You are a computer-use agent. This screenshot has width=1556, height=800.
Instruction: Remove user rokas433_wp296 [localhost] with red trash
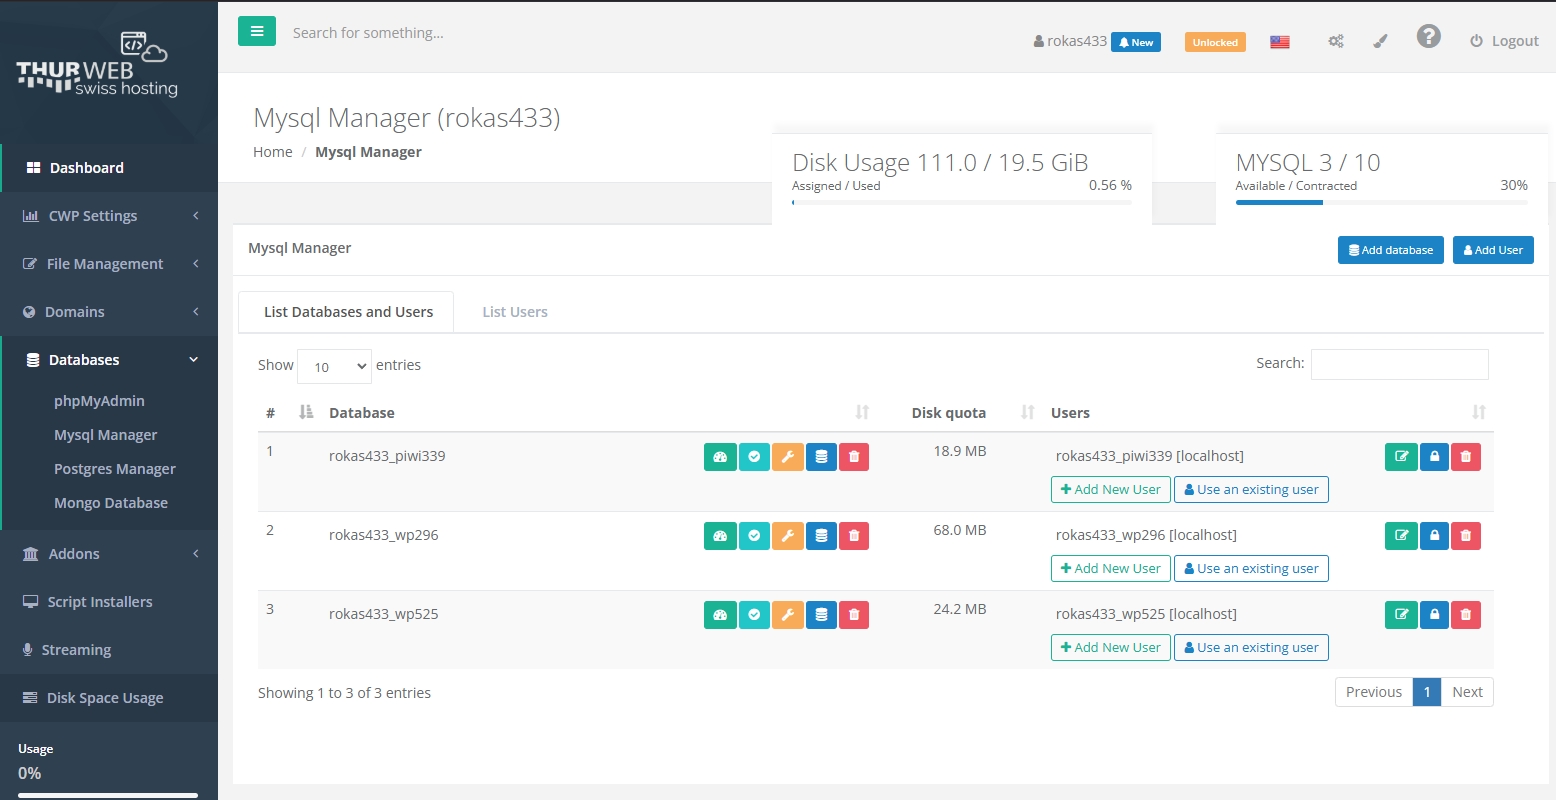[1466, 536]
